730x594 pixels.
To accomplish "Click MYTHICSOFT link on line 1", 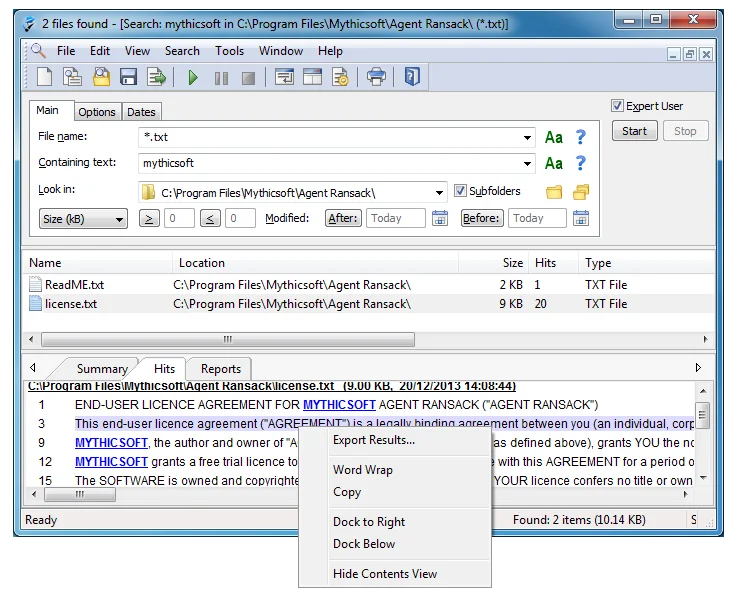I will 339,405.
